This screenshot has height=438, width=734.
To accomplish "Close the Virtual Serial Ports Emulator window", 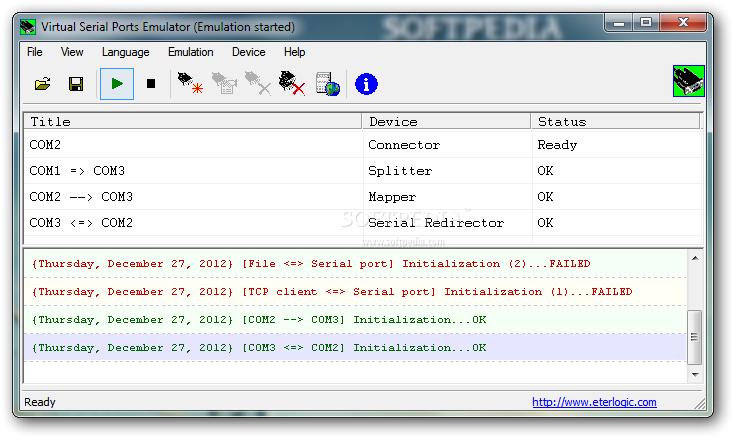I will 683,22.
